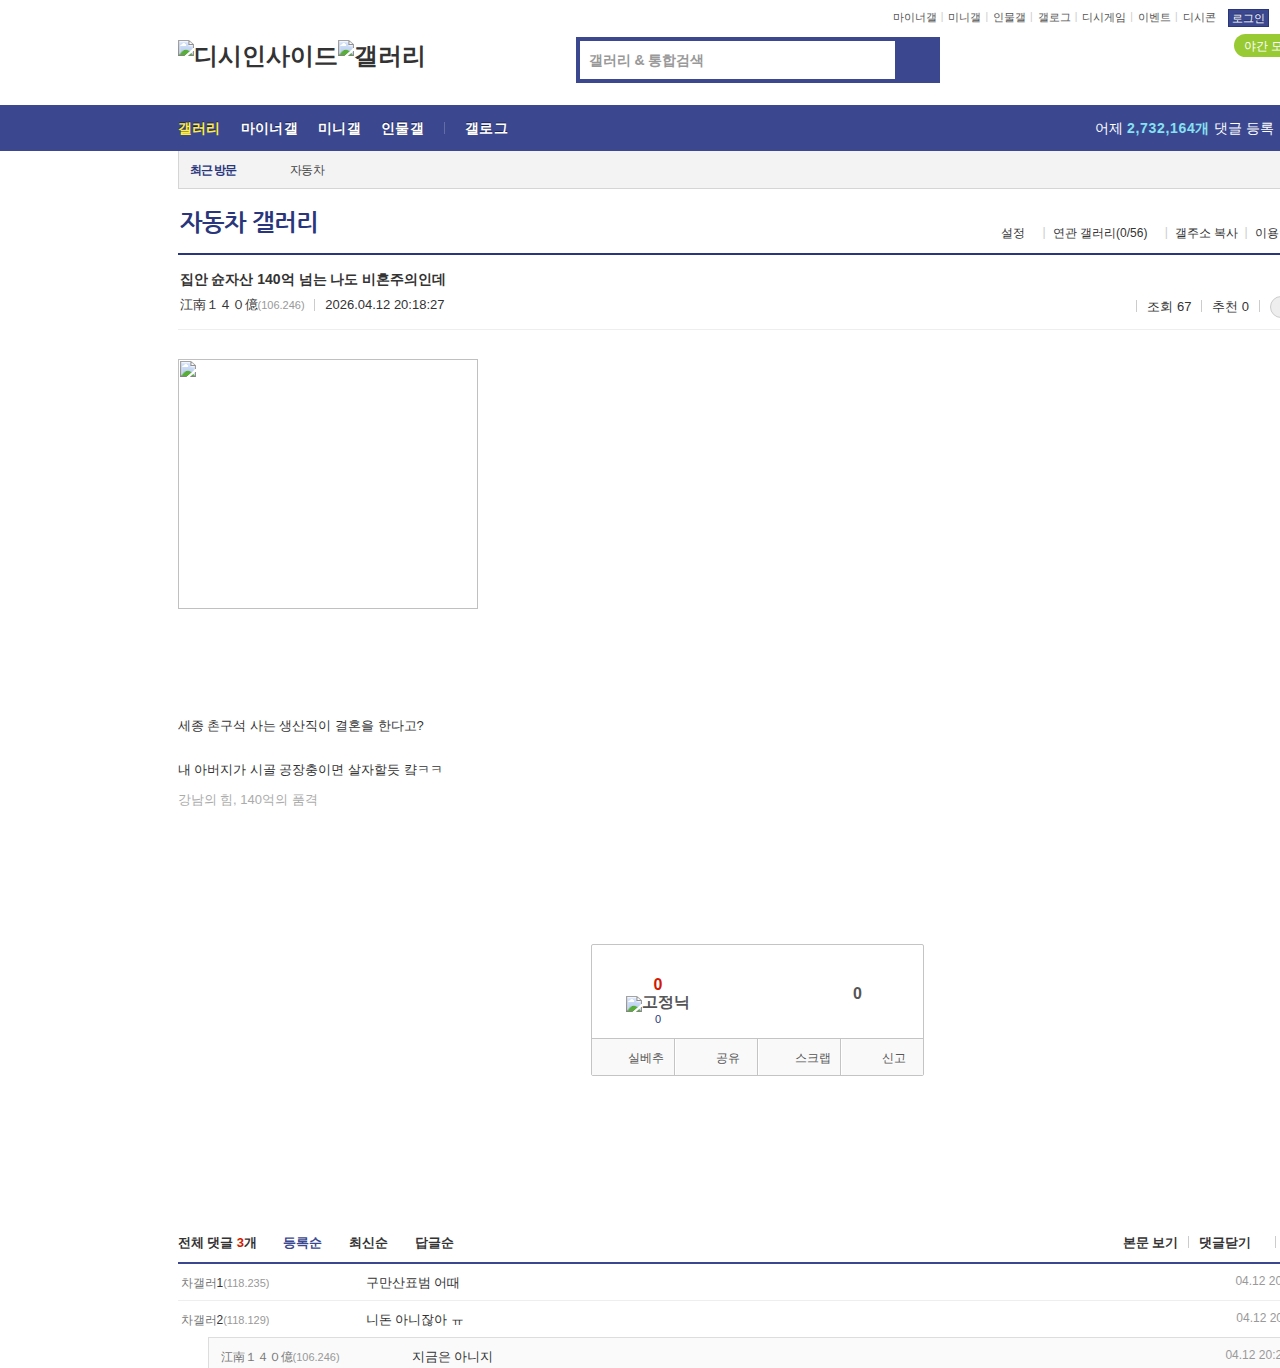Click the 갤러리 logo next to DCInside

point(381,56)
